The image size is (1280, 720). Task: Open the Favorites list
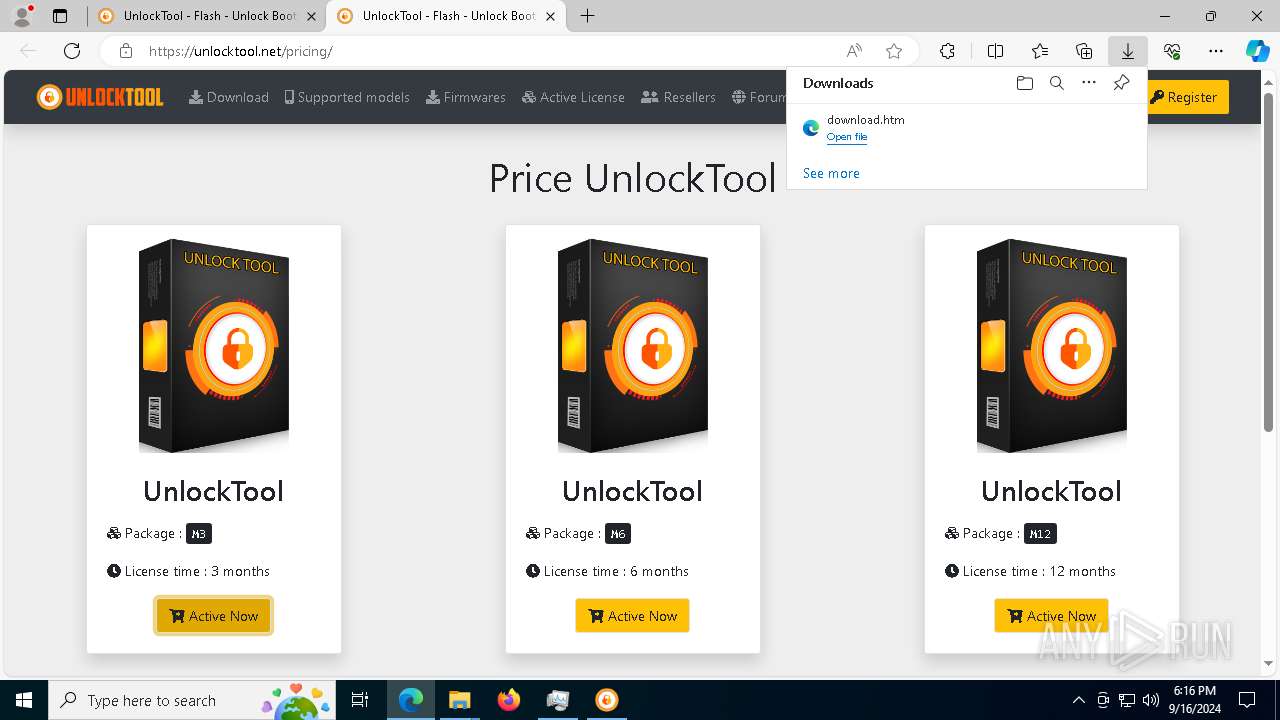tap(1040, 51)
